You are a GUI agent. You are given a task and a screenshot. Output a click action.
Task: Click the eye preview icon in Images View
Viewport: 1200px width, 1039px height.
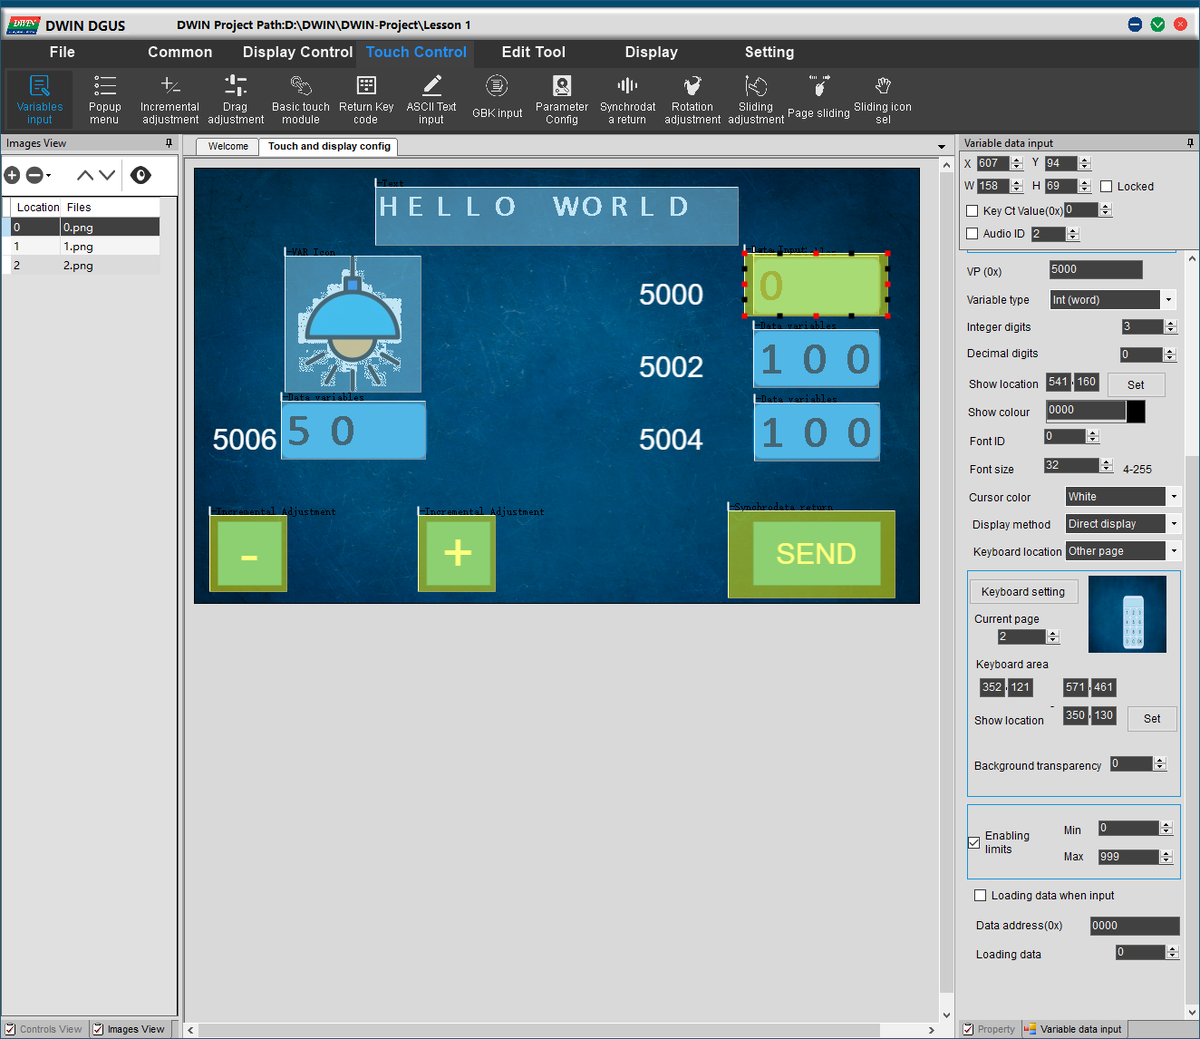click(141, 175)
